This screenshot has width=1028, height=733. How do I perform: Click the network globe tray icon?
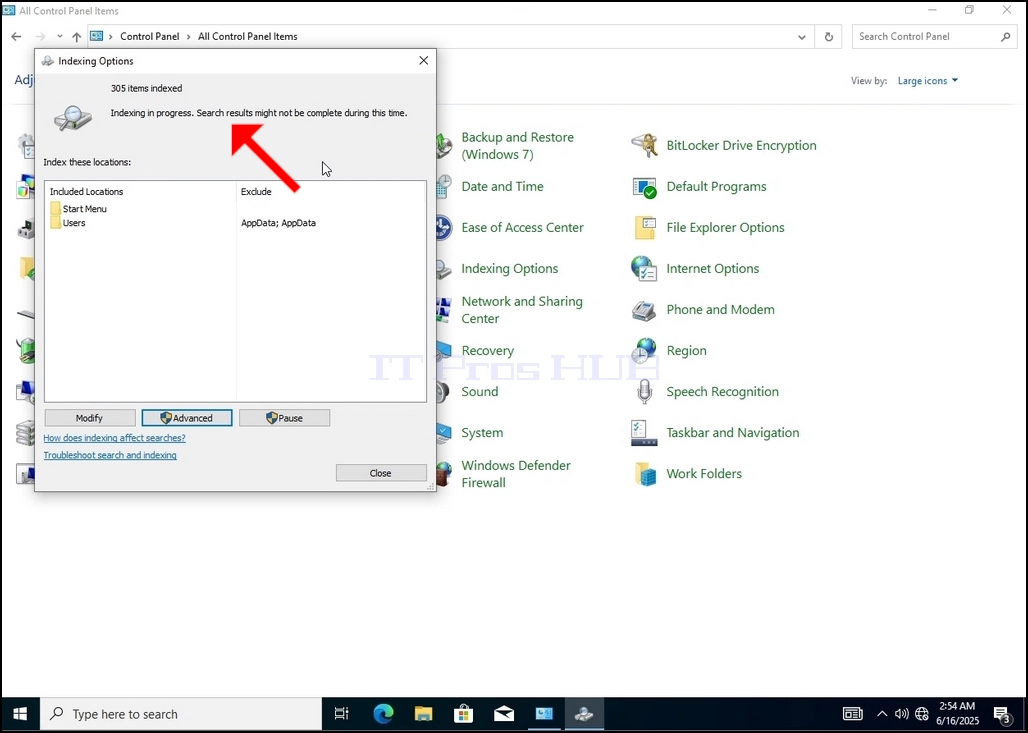coord(922,714)
